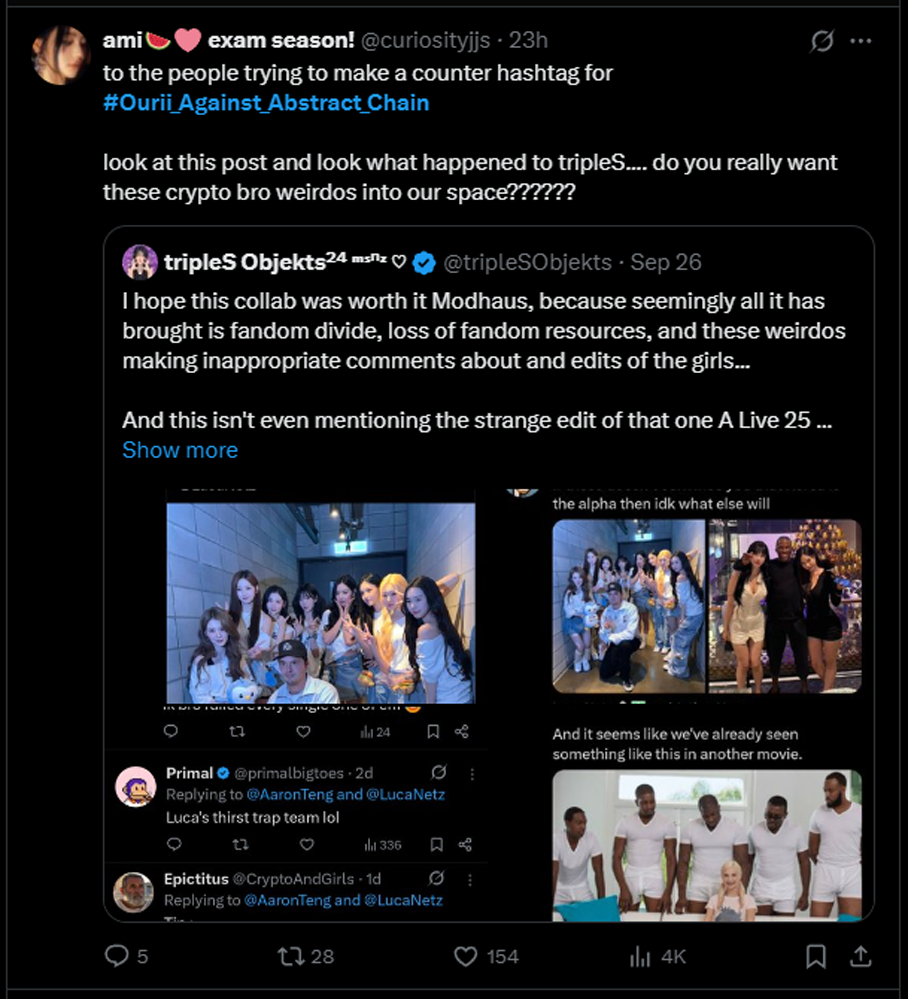Repost the tweet with 28 reposts

(x=290, y=957)
